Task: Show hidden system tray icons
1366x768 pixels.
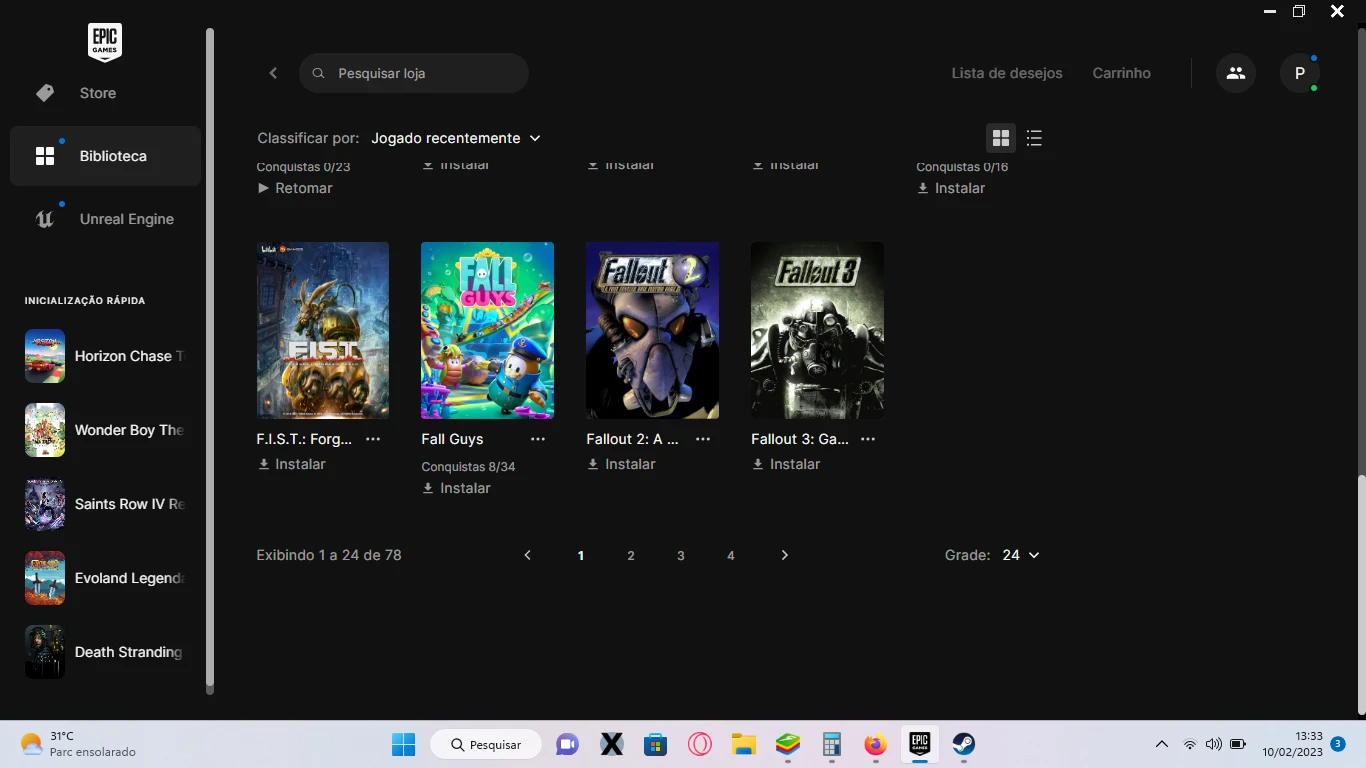Action: click(x=1161, y=744)
